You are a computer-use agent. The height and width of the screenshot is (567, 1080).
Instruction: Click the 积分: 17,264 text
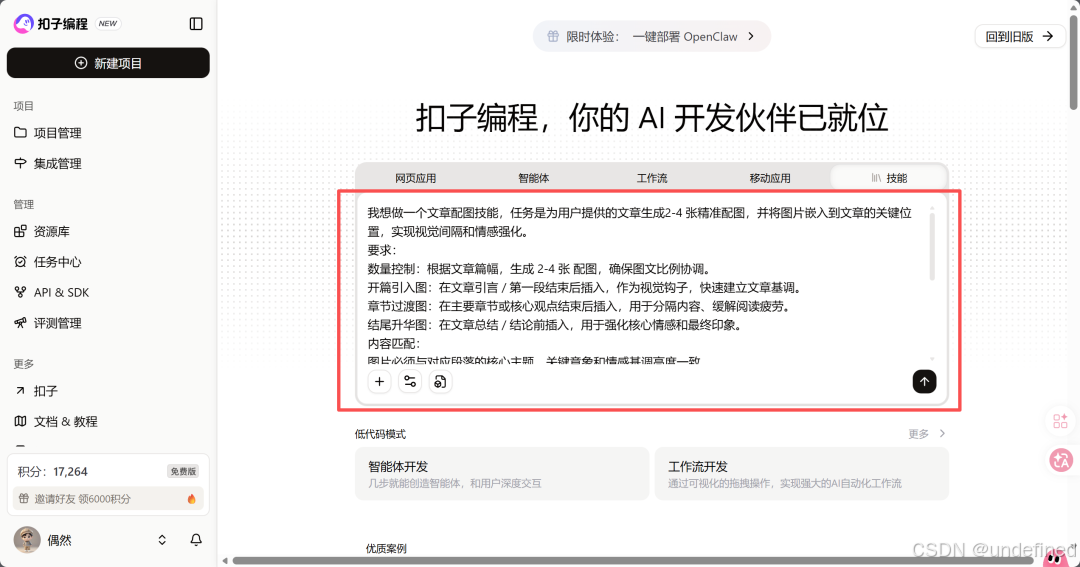53,472
